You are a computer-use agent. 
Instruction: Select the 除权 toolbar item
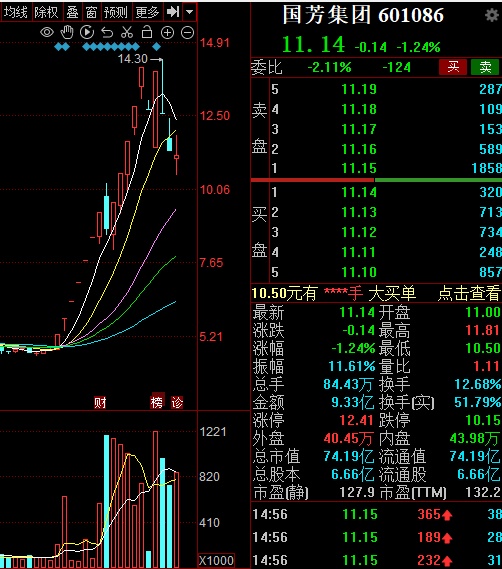(x=46, y=12)
